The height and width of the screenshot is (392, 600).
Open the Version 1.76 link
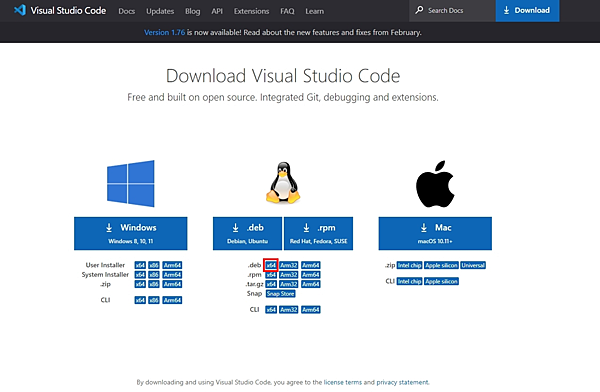point(164,33)
